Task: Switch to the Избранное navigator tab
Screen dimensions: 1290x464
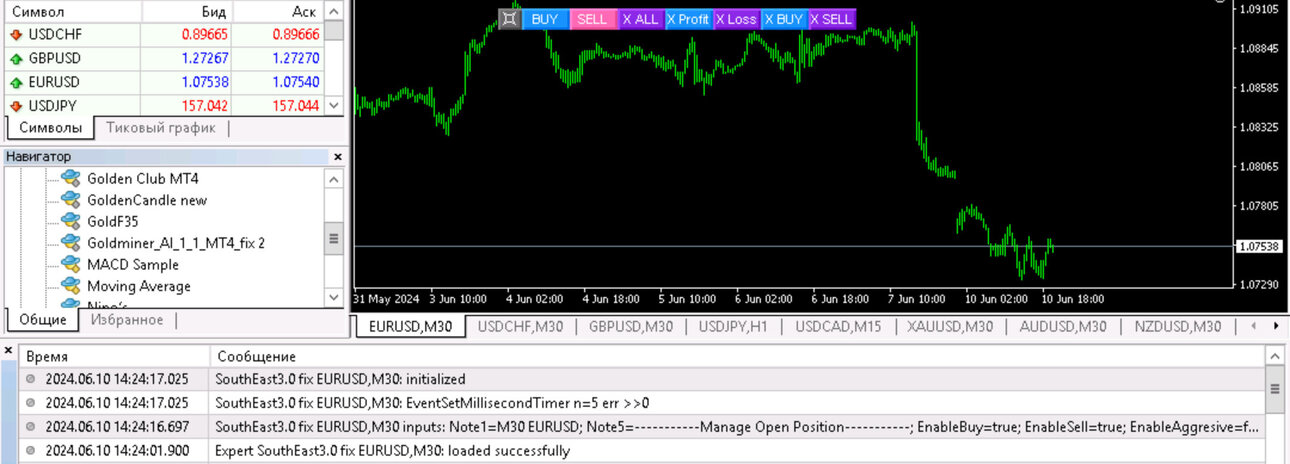Action: 127,320
